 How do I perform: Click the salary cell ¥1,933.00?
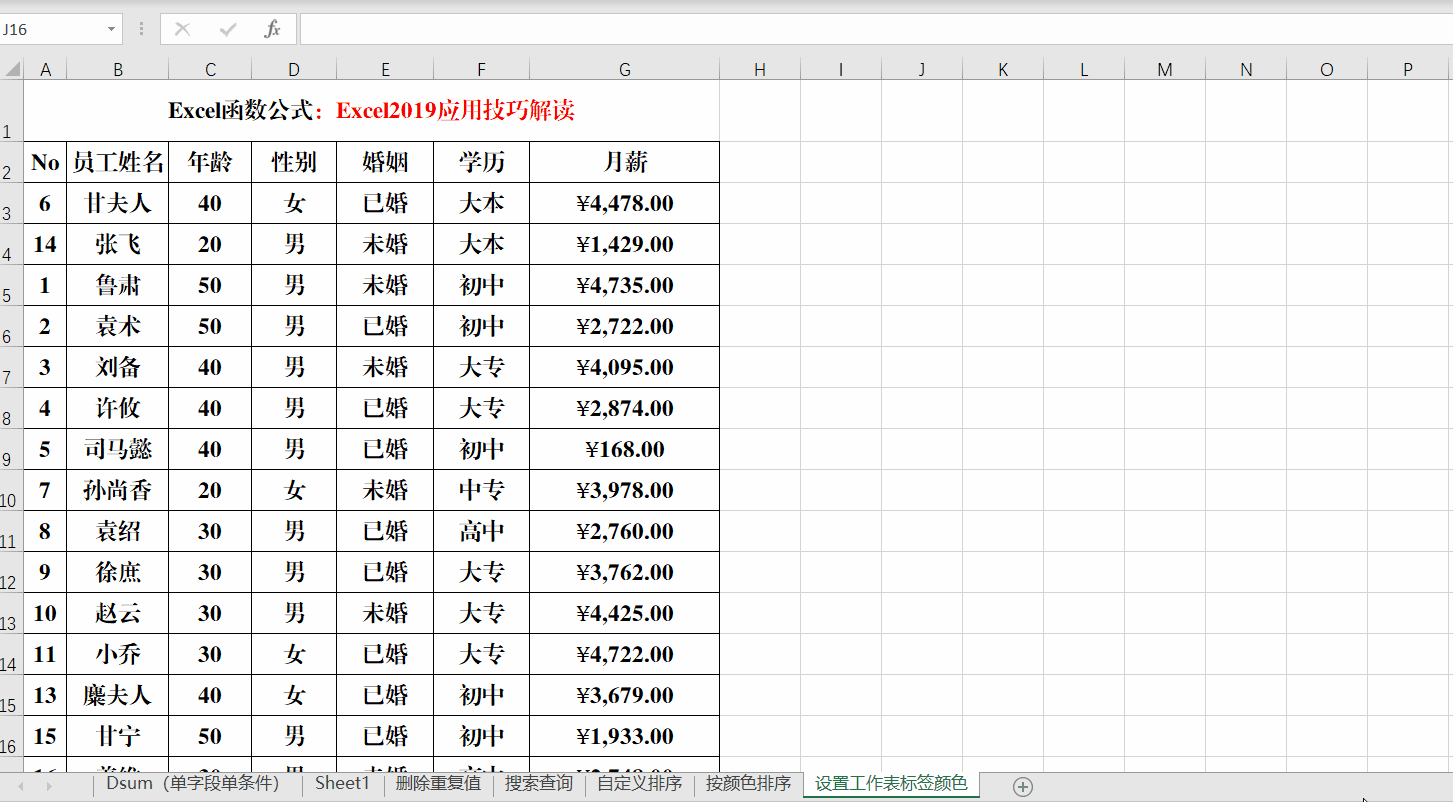point(625,736)
